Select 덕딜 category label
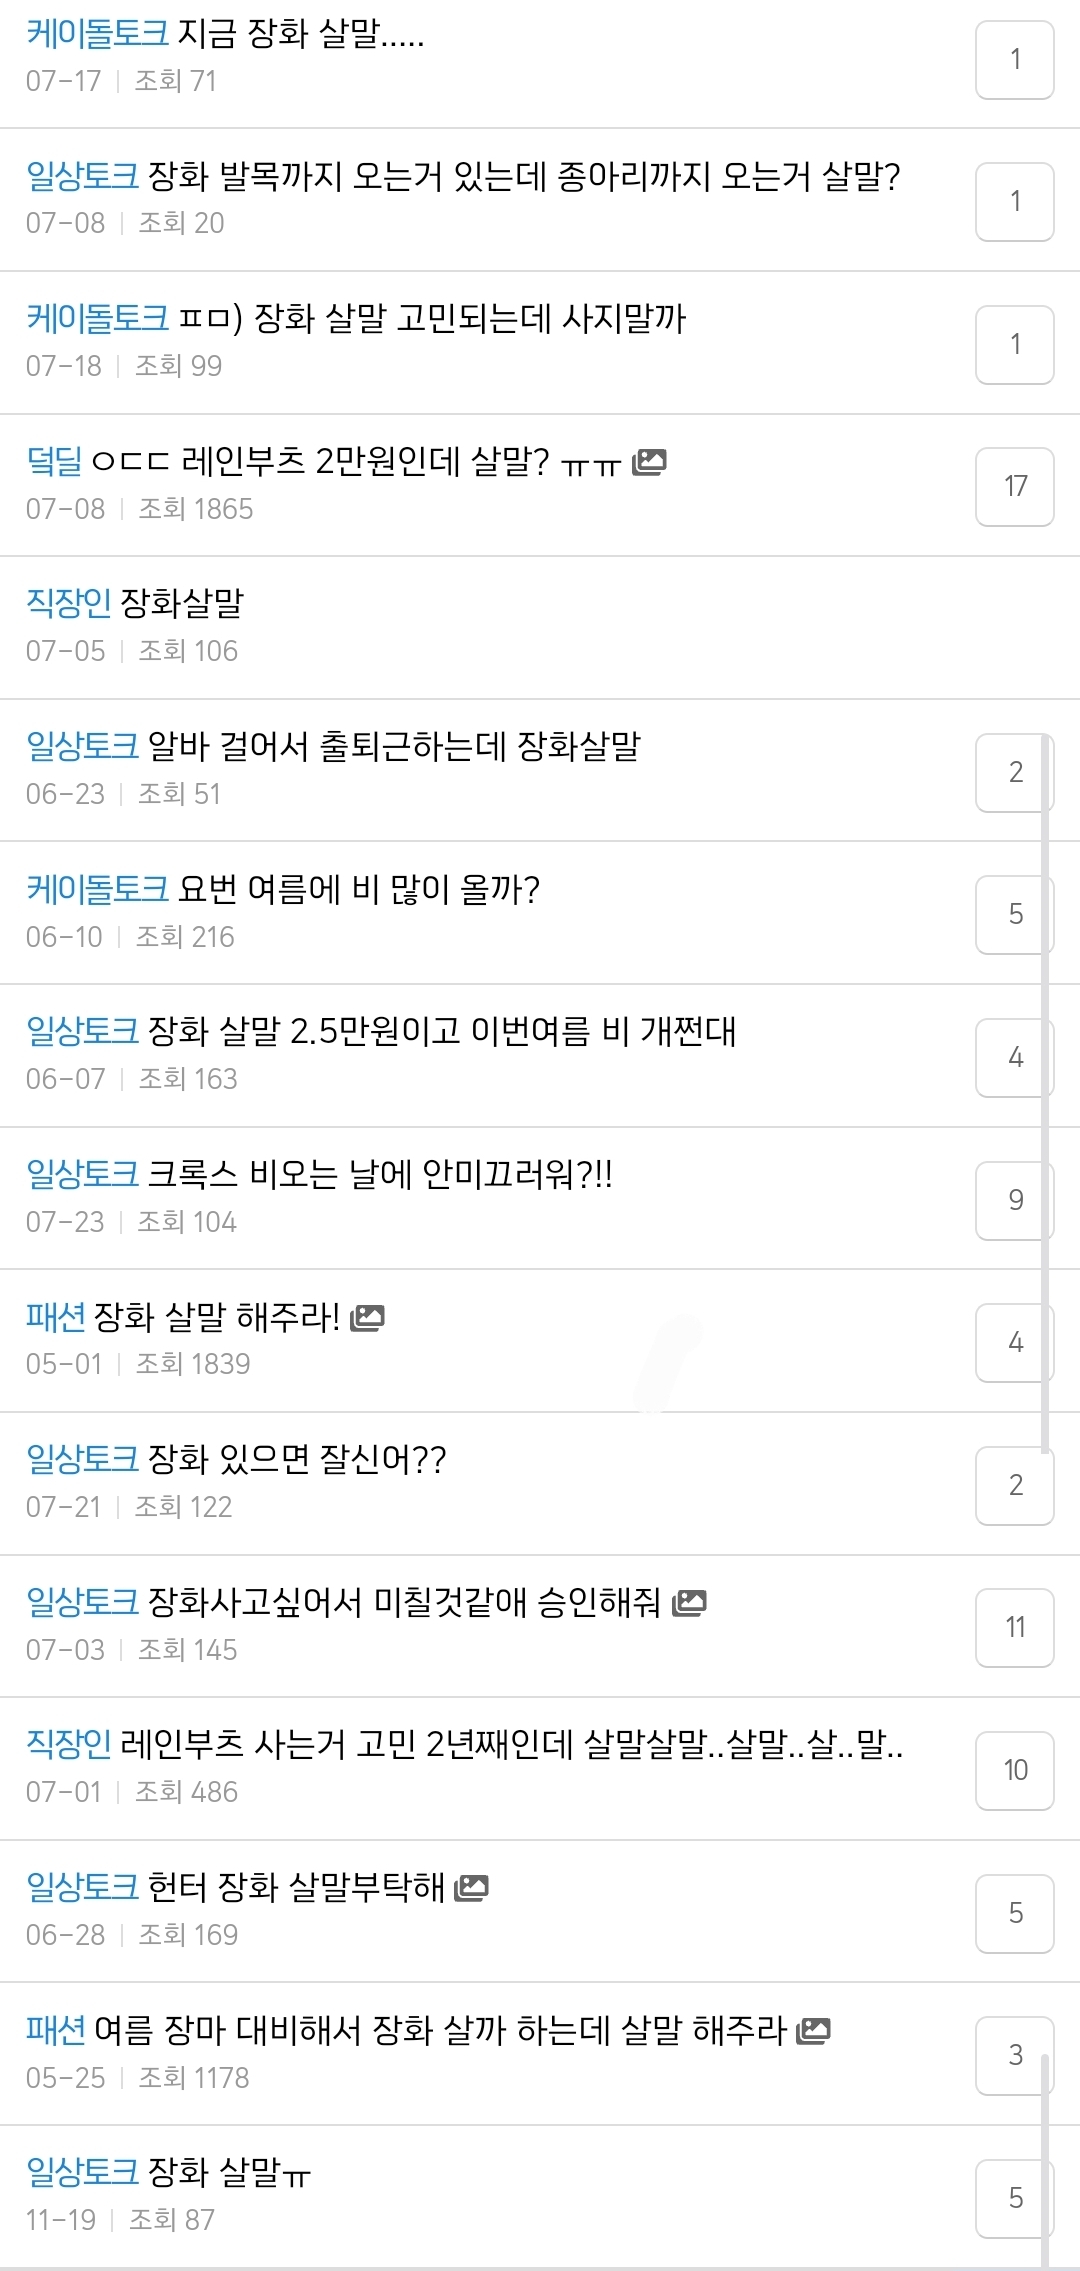 tap(54, 461)
